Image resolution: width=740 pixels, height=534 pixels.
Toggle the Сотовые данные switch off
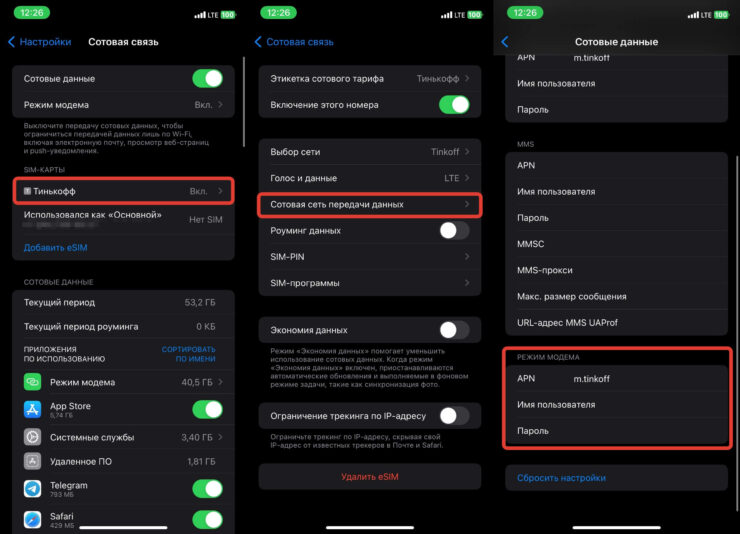click(x=208, y=78)
